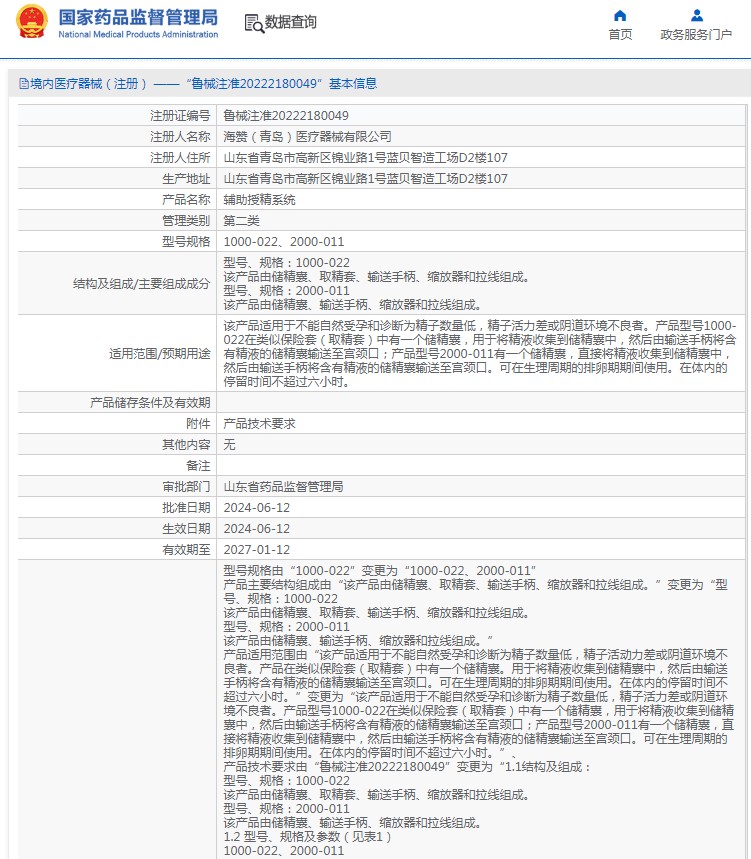Click change note line starting 产品技术要求由
This screenshot has height=859, width=751.
(408, 766)
